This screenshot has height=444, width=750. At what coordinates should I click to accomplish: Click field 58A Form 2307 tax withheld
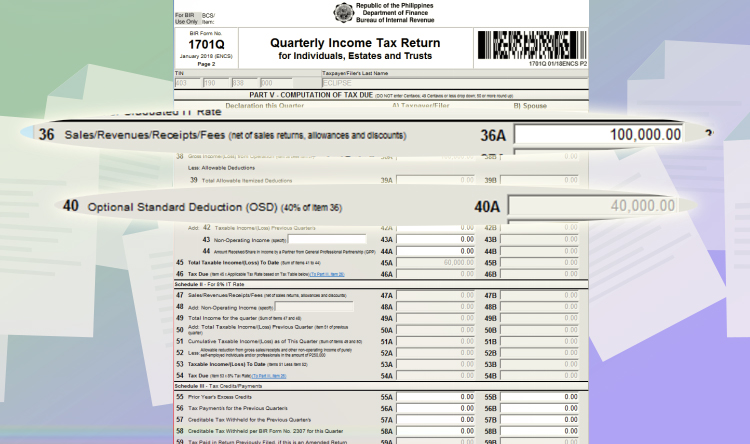pos(436,432)
